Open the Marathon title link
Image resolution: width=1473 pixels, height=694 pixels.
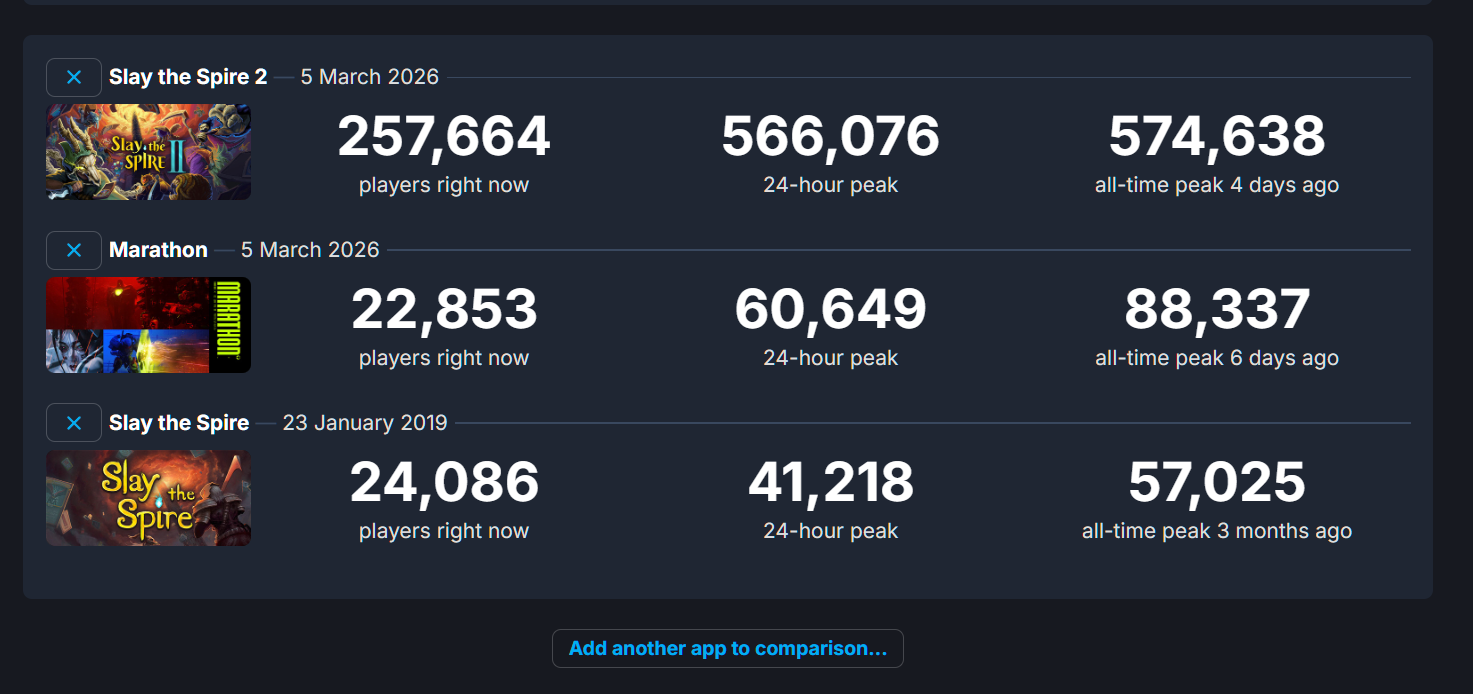pyautogui.click(x=158, y=250)
